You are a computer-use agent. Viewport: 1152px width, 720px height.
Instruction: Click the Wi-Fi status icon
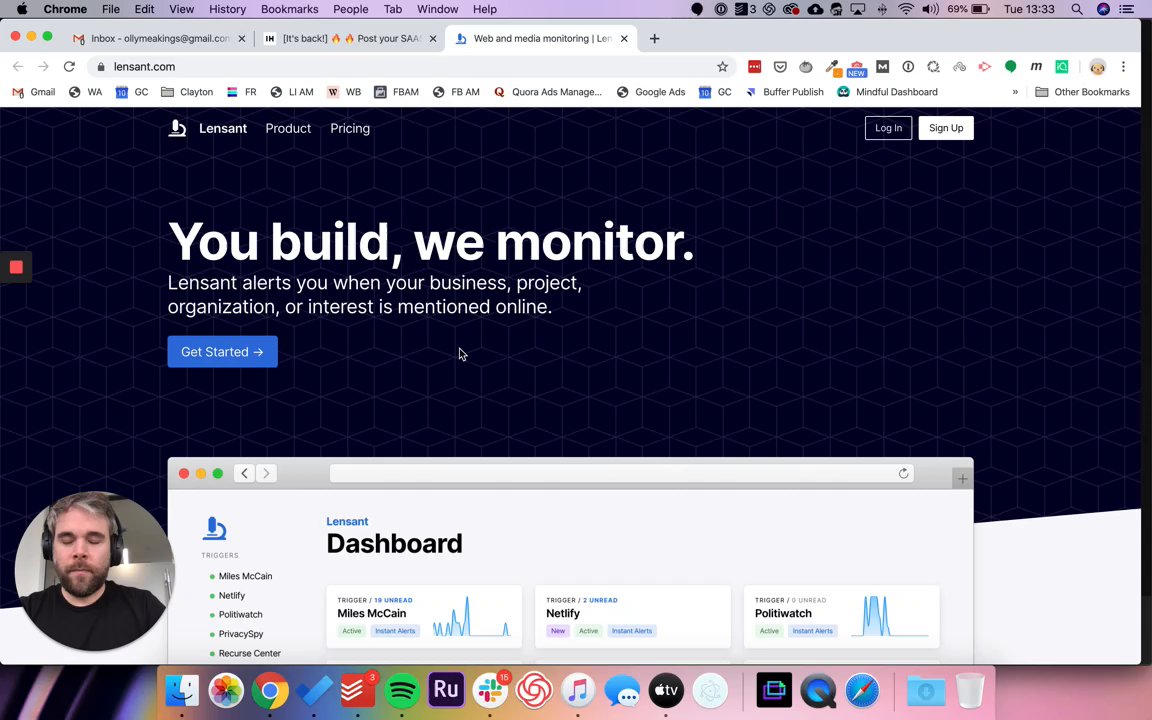[906, 9]
